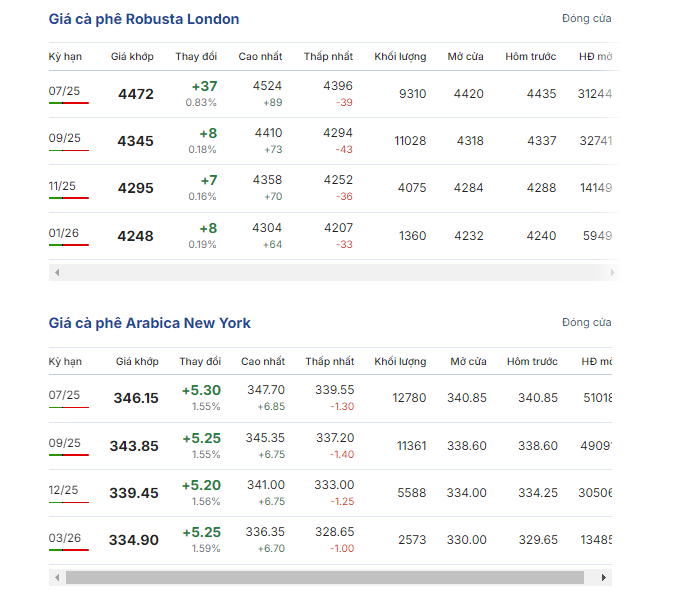Click 'Đóng cửa' status for Arabica New York
The height and width of the screenshot is (594, 677).
click(586, 322)
